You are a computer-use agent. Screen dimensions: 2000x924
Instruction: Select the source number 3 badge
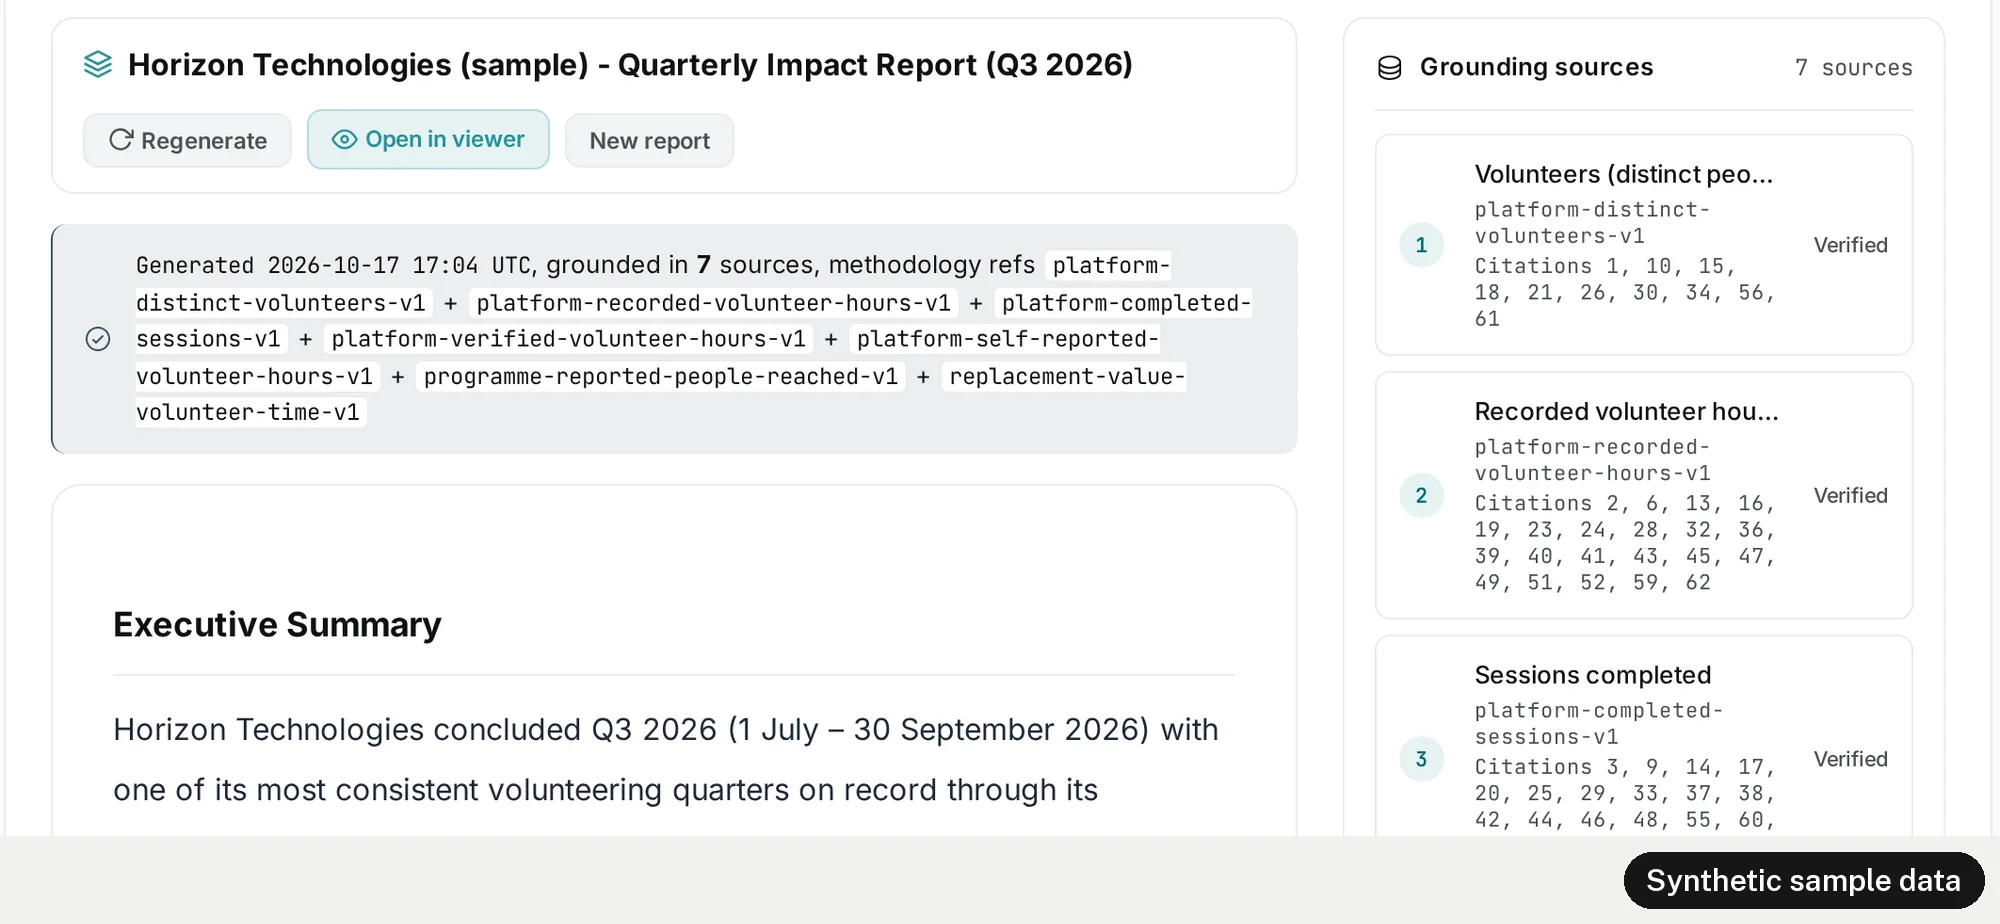pyautogui.click(x=1421, y=759)
